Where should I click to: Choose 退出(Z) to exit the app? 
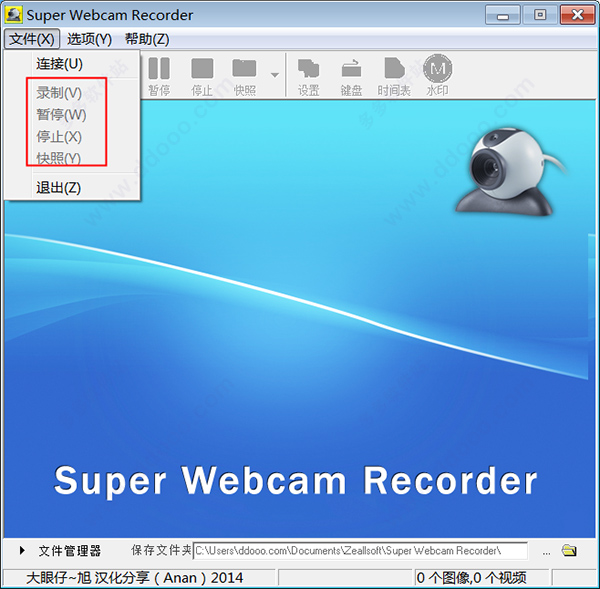[x=72, y=188]
